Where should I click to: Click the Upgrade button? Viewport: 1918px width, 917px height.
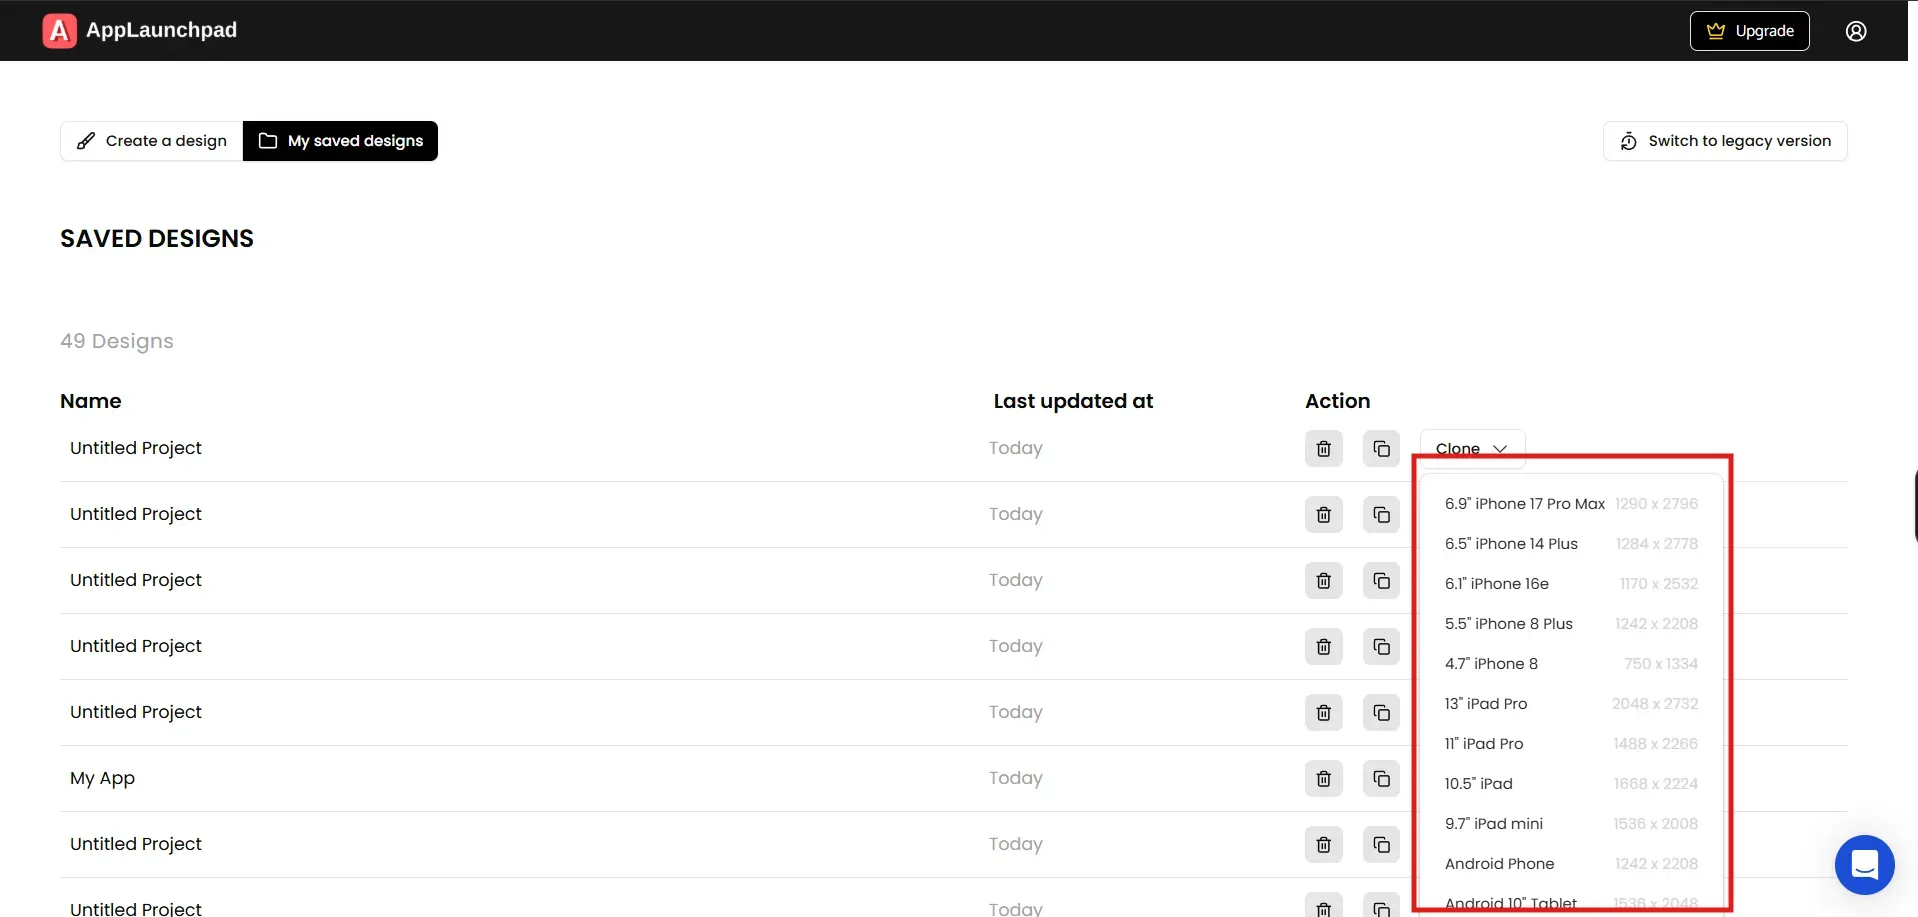pos(1749,30)
